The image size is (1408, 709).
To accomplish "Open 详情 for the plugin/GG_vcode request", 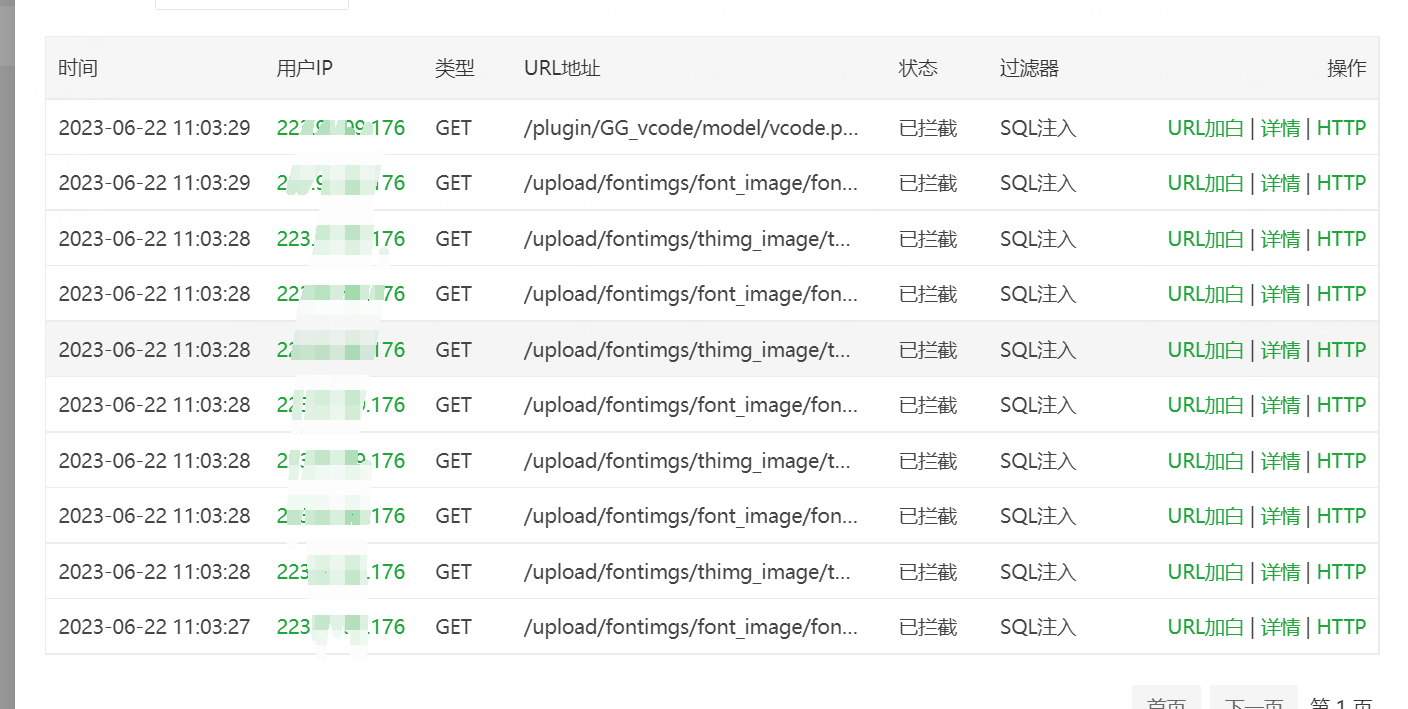I will pos(1280,128).
